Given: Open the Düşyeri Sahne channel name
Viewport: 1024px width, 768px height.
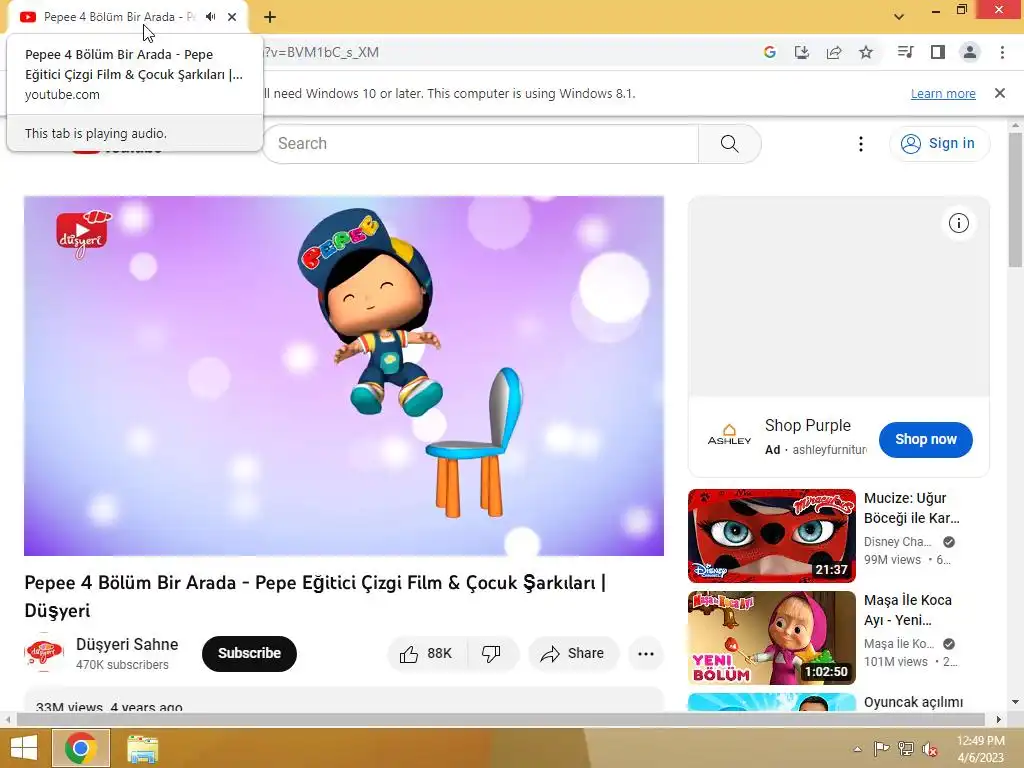Looking at the screenshot, I should pos(127,644).
